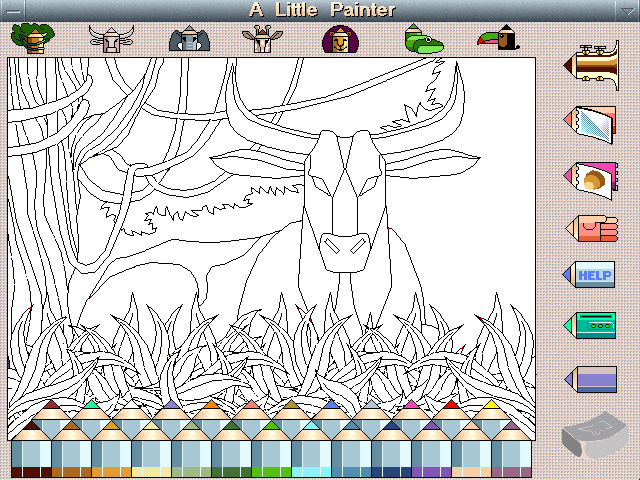Pick the violet front-row pencil

tap(431, 451)
